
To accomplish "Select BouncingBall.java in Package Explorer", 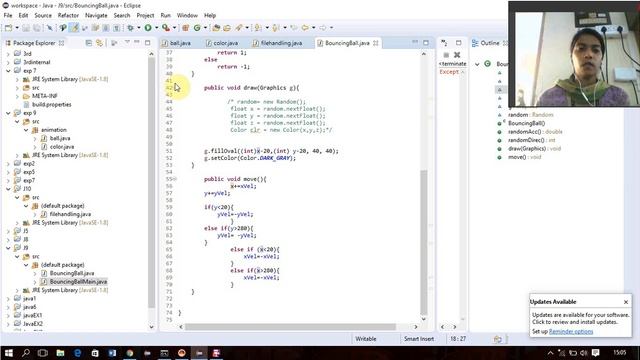I will point(72,273).
